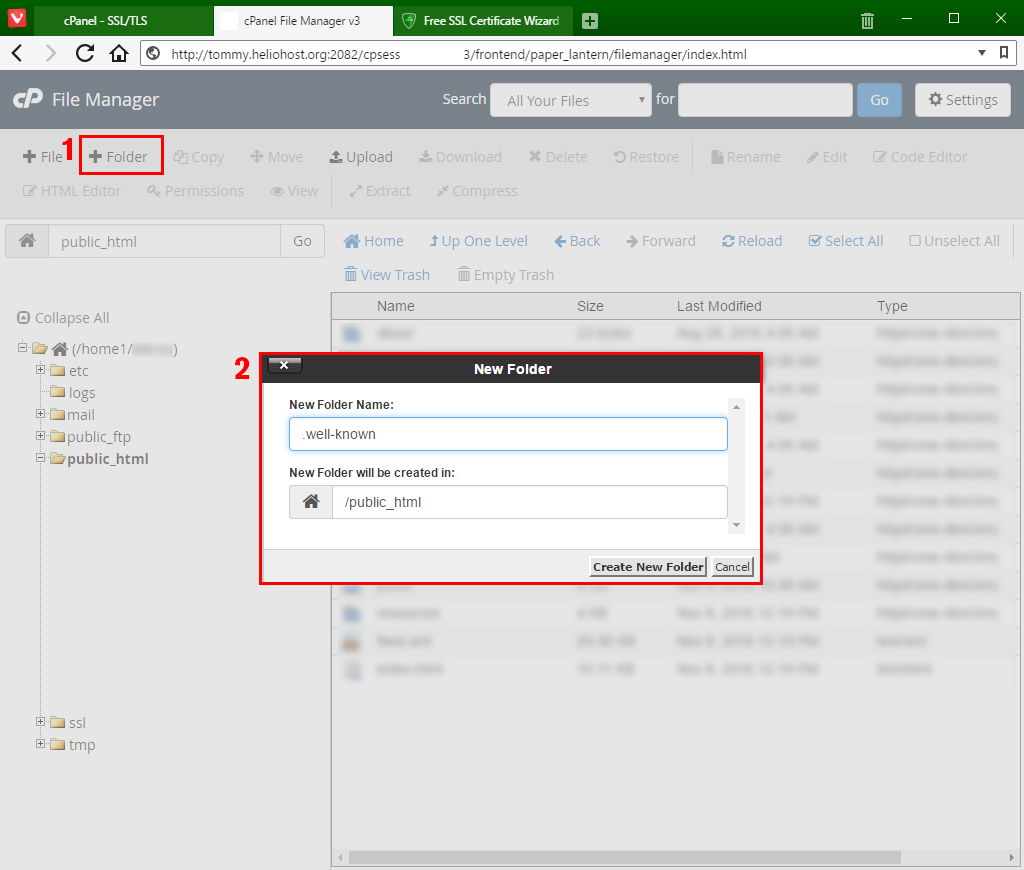Viewport: 1024px width, 870px height.
Task: Switch to Free SSL Certificate Wizard tab
Action: pos(483,21)
